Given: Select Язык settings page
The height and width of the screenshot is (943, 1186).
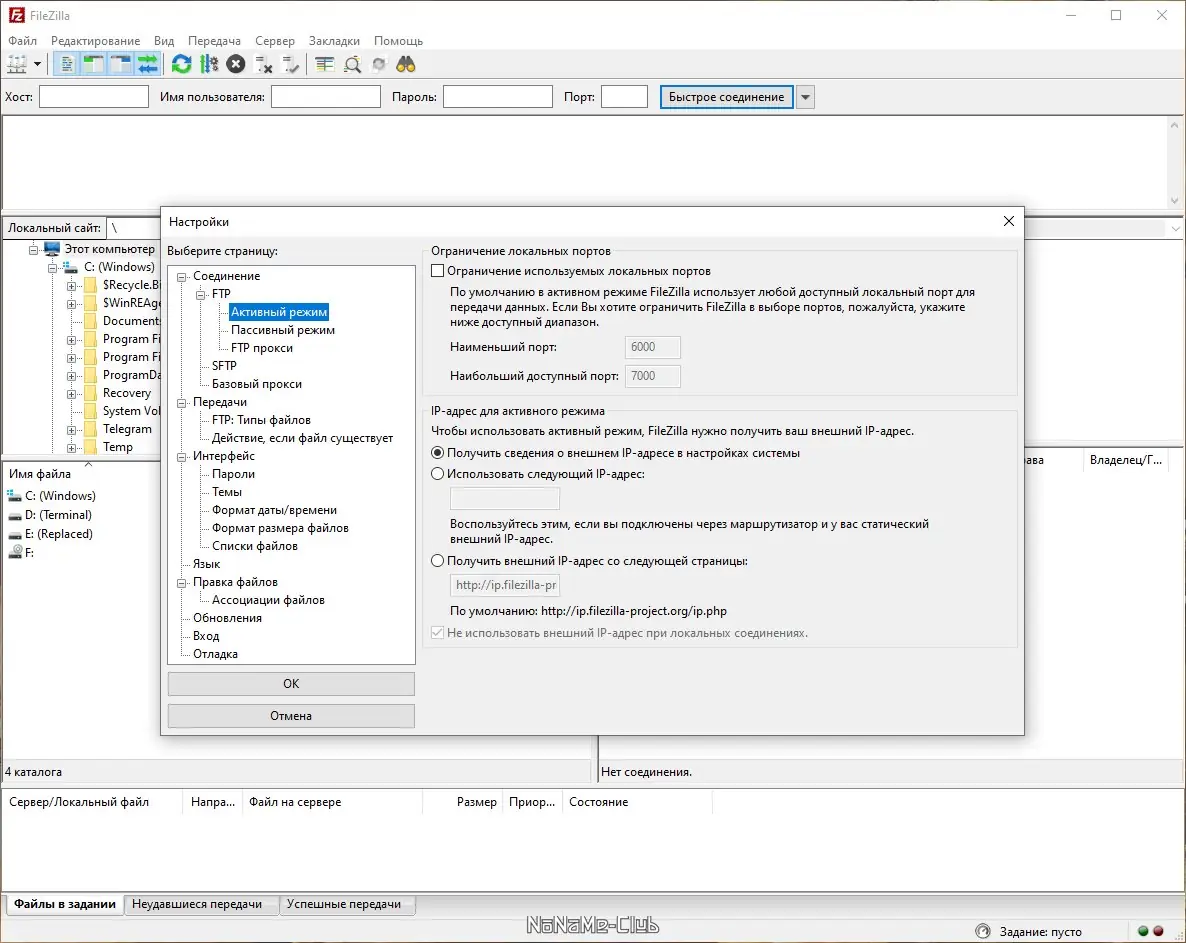Looking at the screenshot, I should pos(206,564).
